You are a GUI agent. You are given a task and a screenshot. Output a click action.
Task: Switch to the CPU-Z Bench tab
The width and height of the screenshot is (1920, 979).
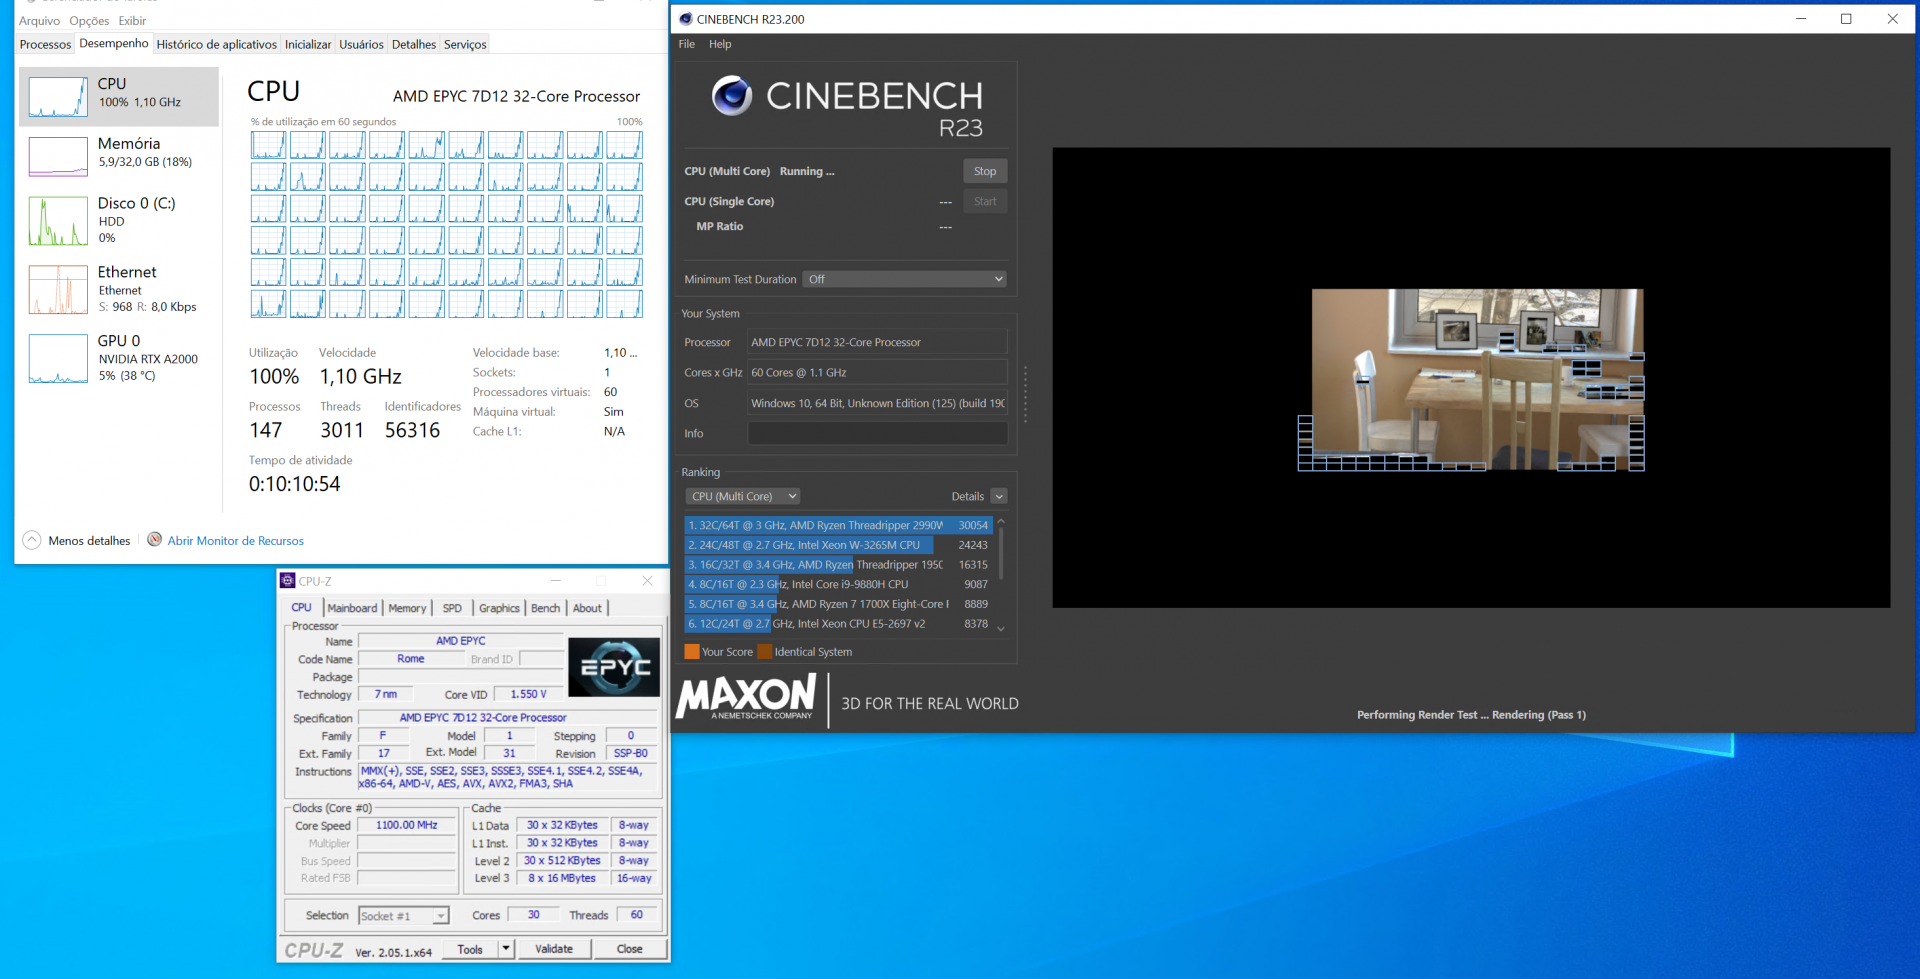tap(545, 608)
